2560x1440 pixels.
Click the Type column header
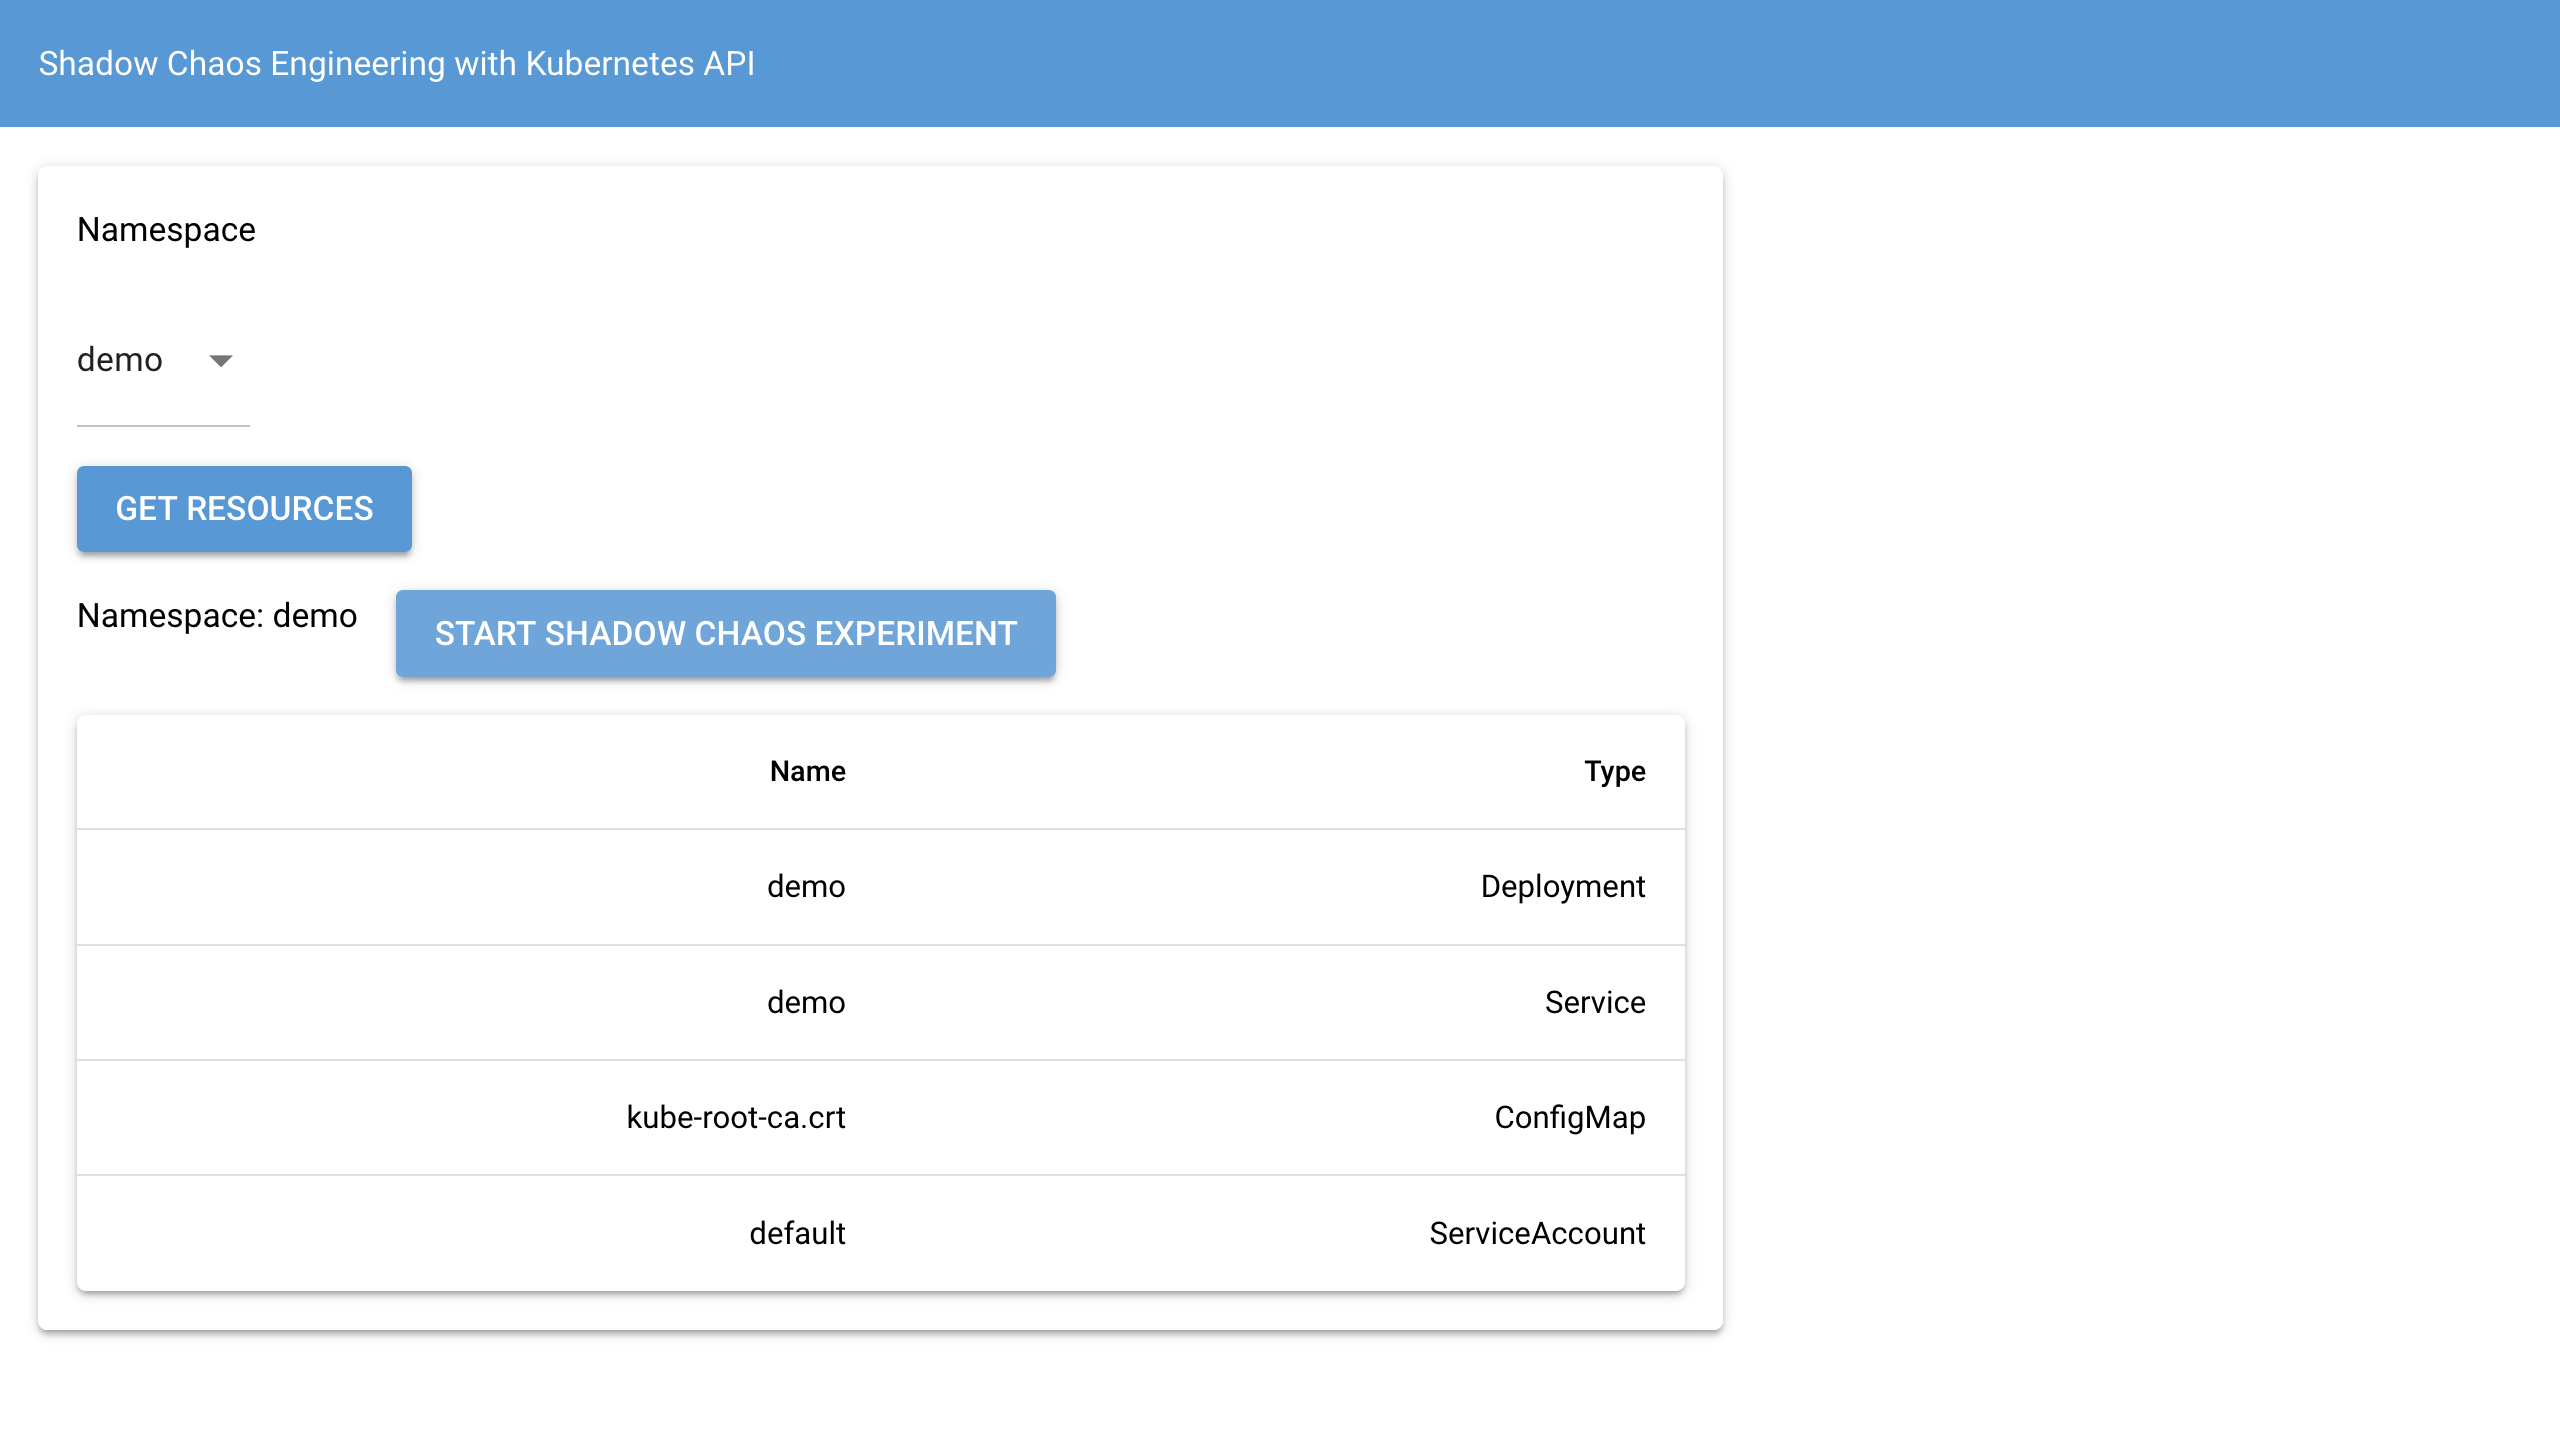click(1614, 771)
